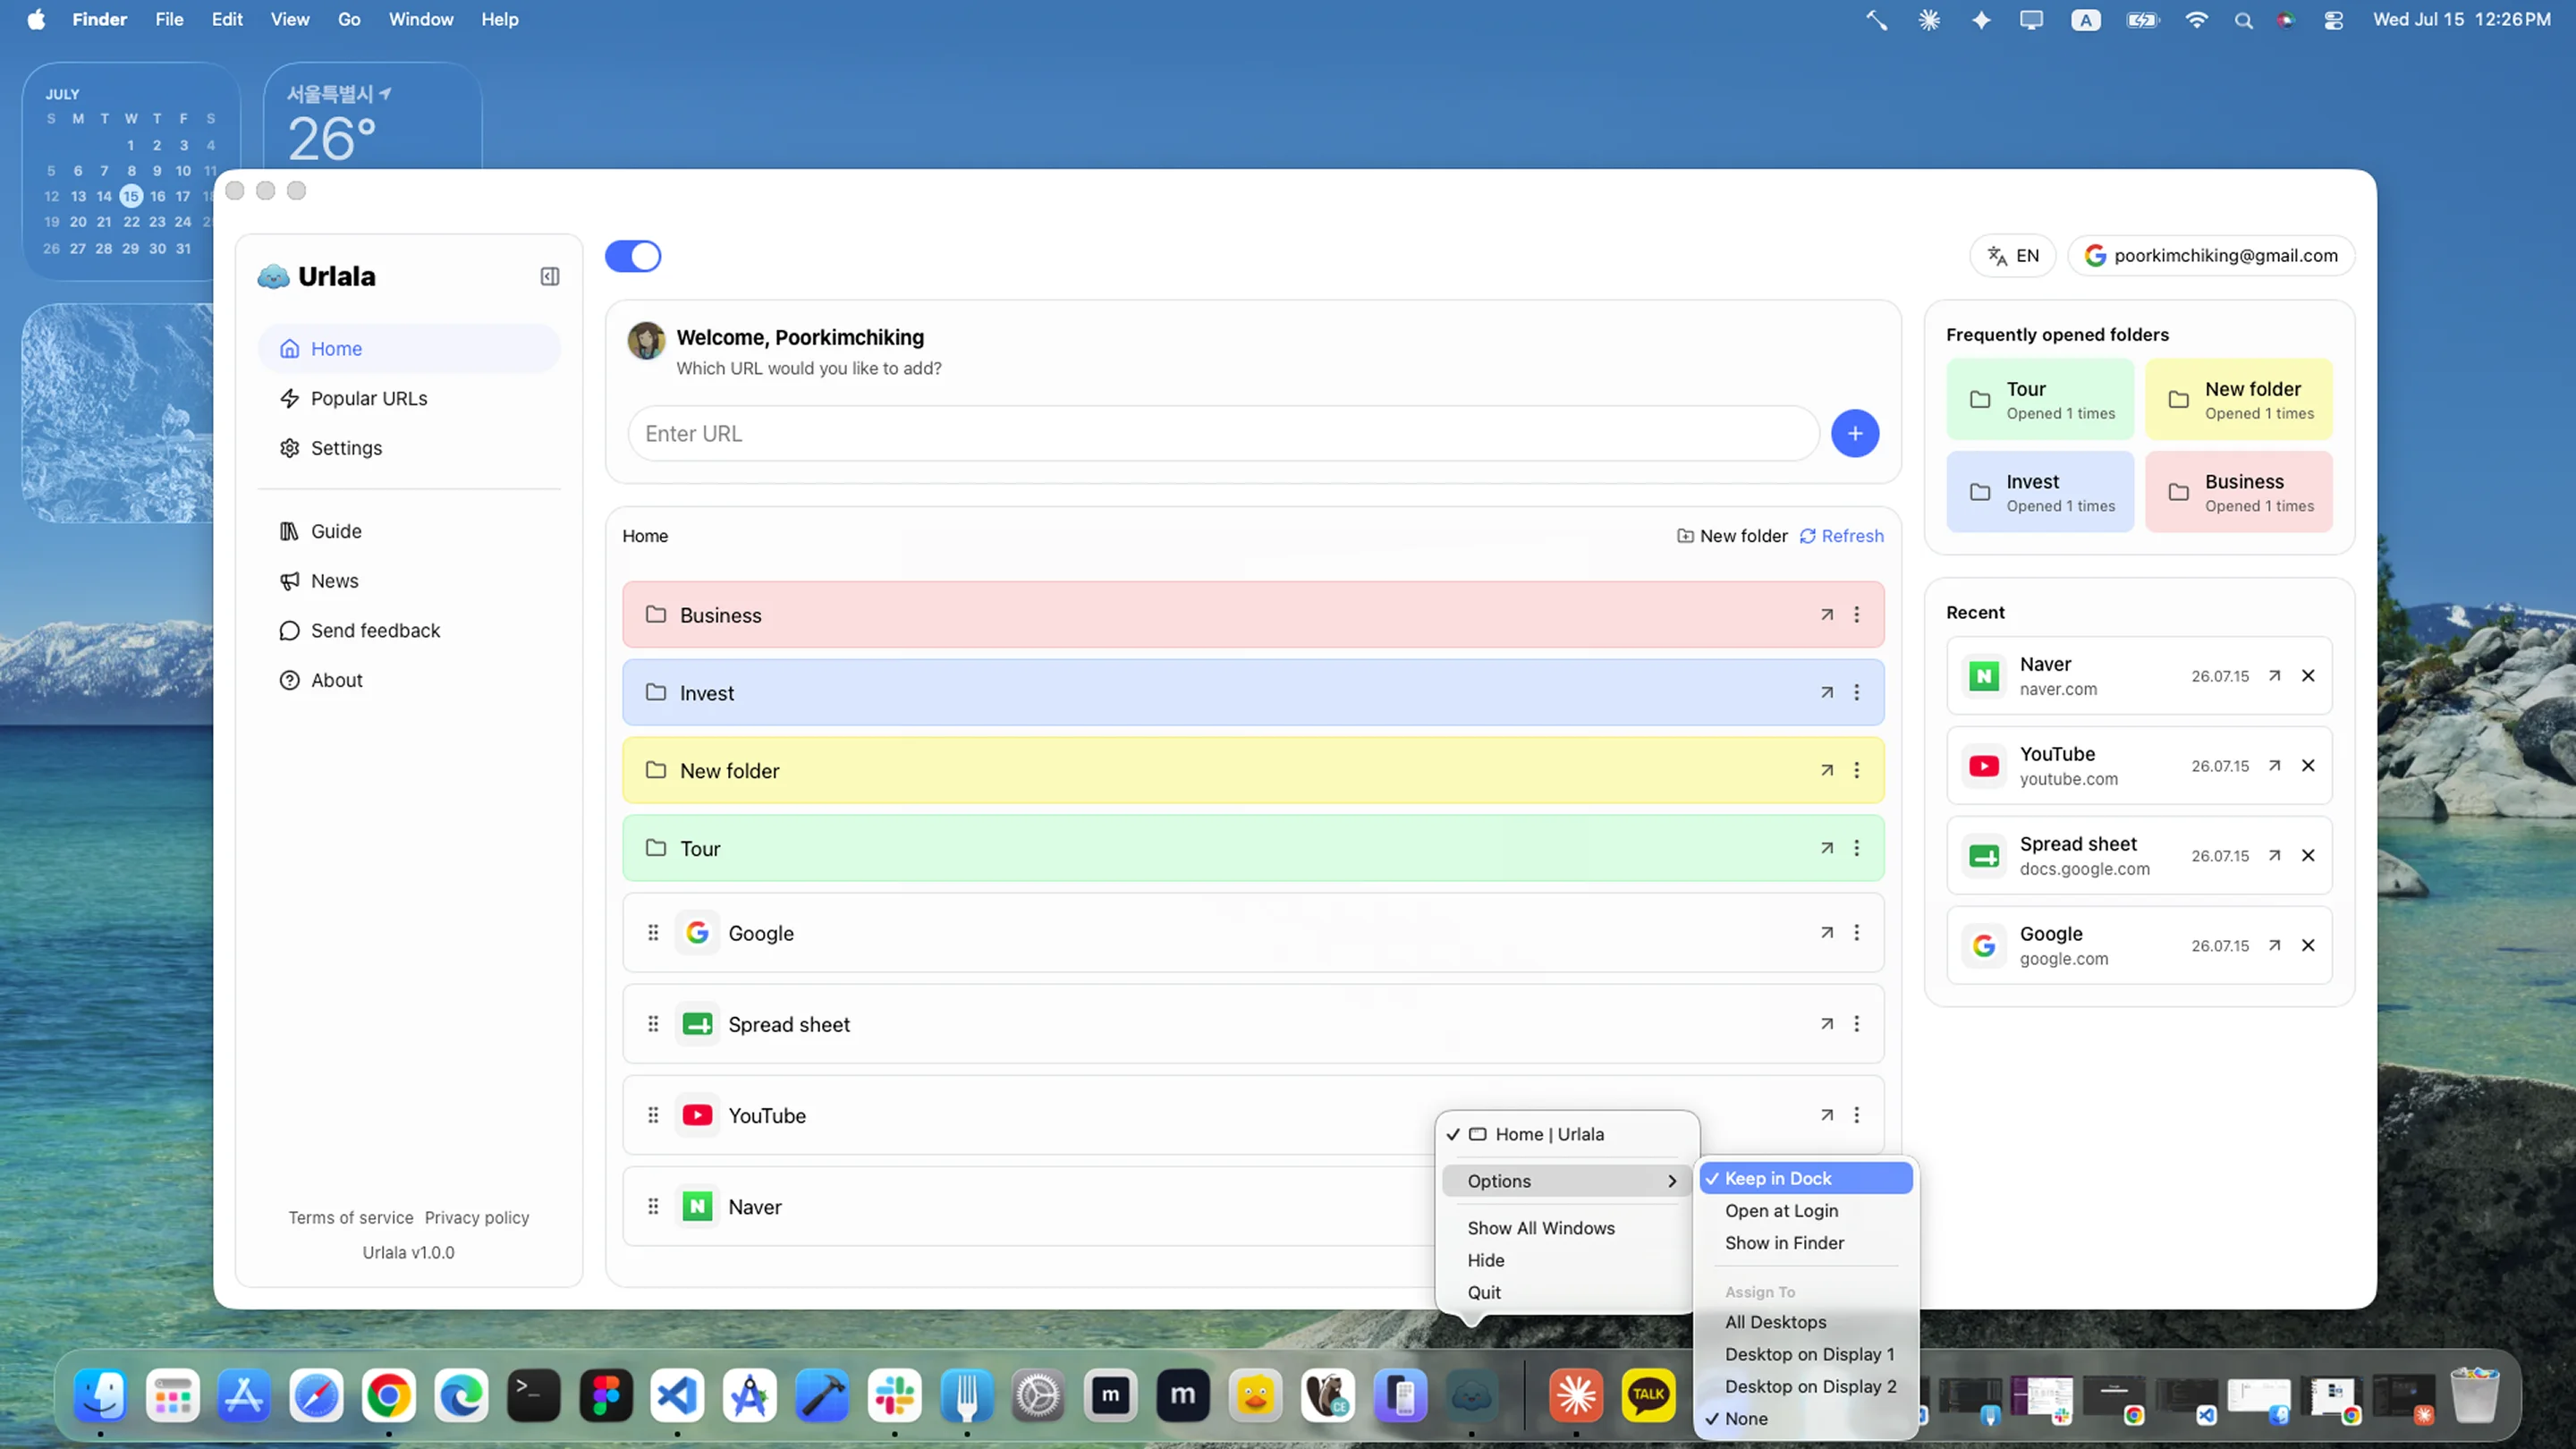2576x1449 pixels.
Task: Open Business folder via its arrow icon
Action: (x=1826, y=615)
